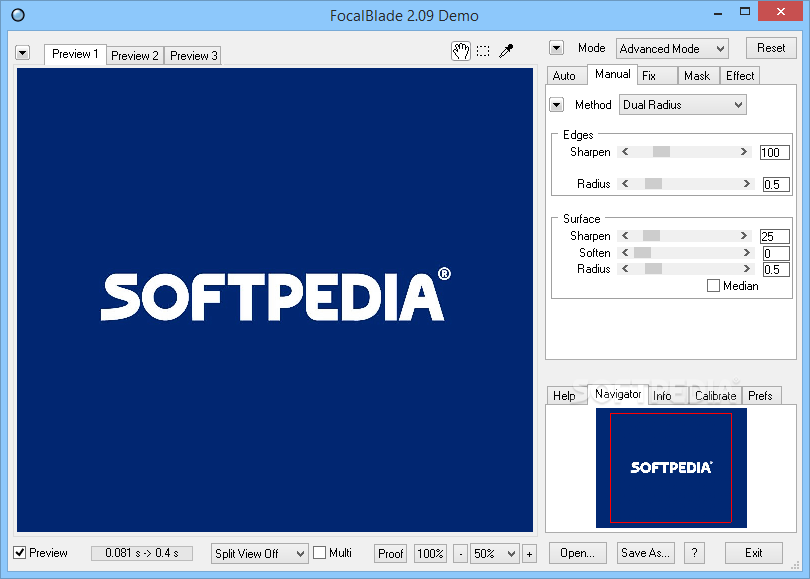The image size is (810, 579).
Task: Open the arrow menu beside Method
Action: (556, 105)
